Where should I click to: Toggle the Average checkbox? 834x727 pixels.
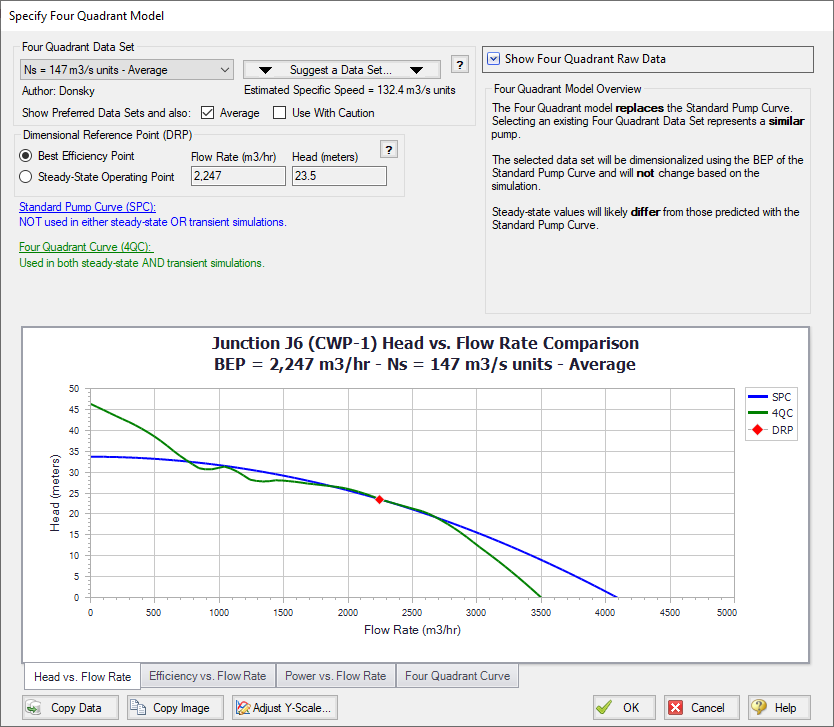[208, 113]
